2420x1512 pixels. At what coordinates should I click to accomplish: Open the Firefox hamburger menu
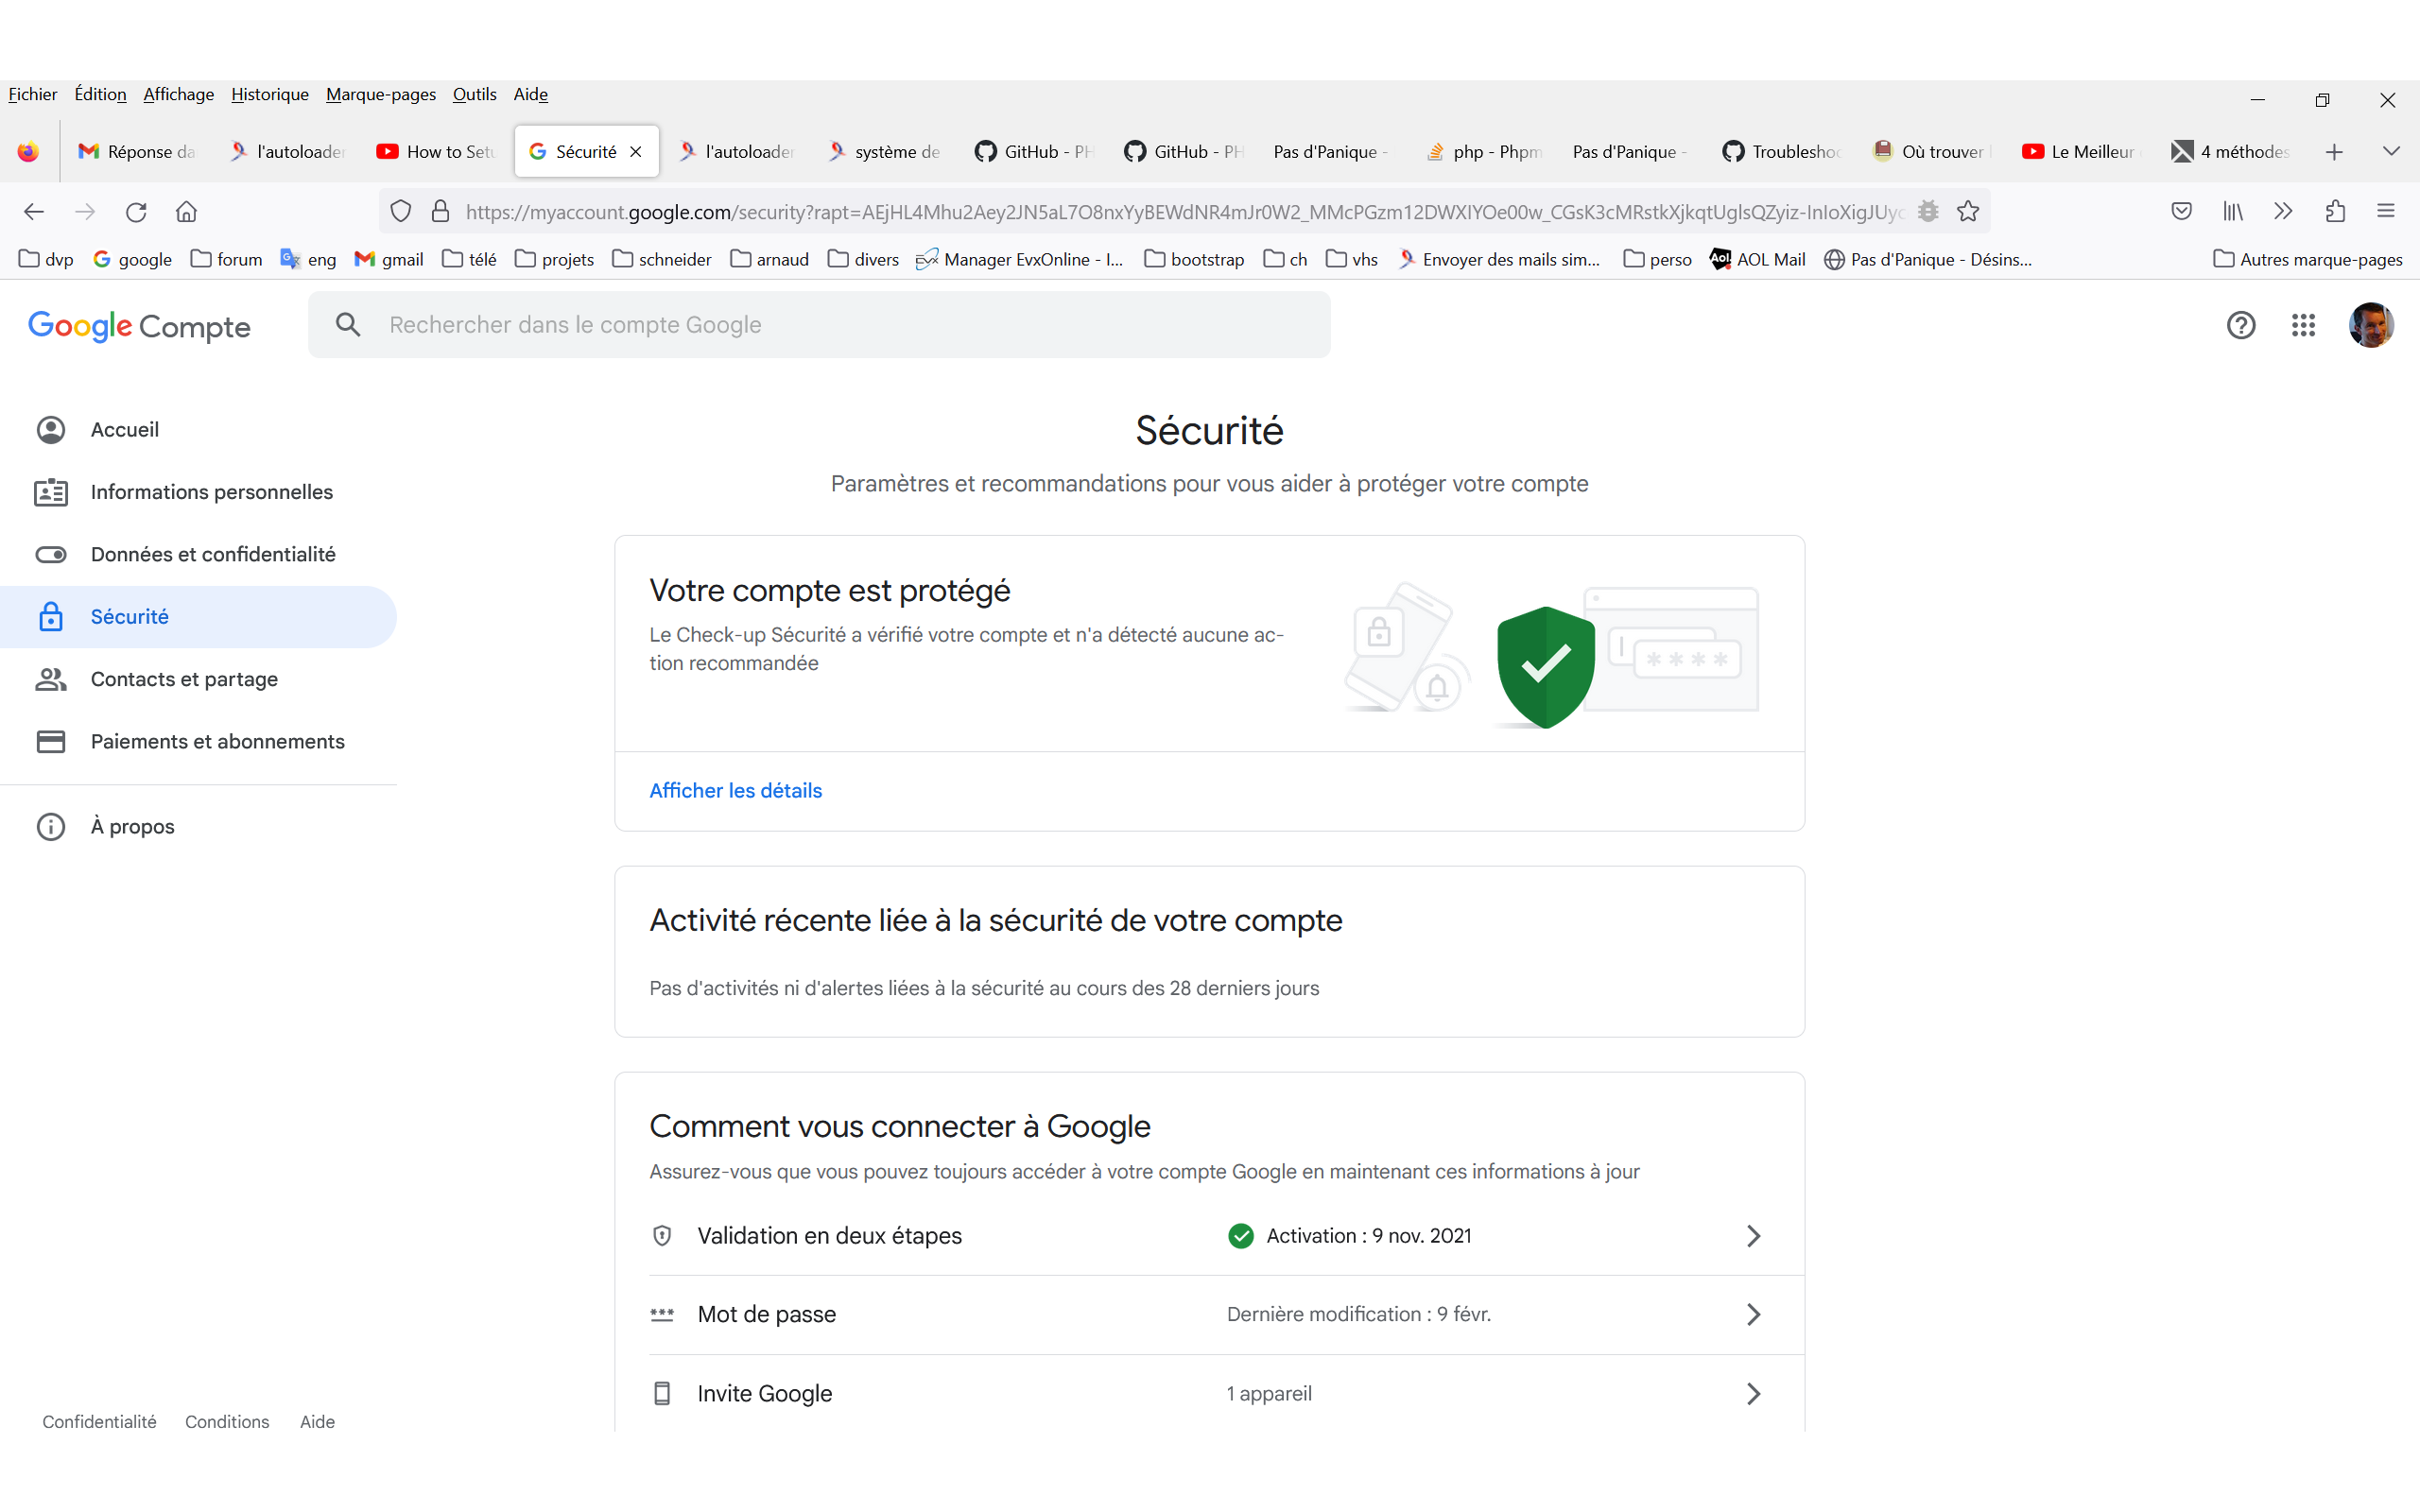pos(2386,212)
